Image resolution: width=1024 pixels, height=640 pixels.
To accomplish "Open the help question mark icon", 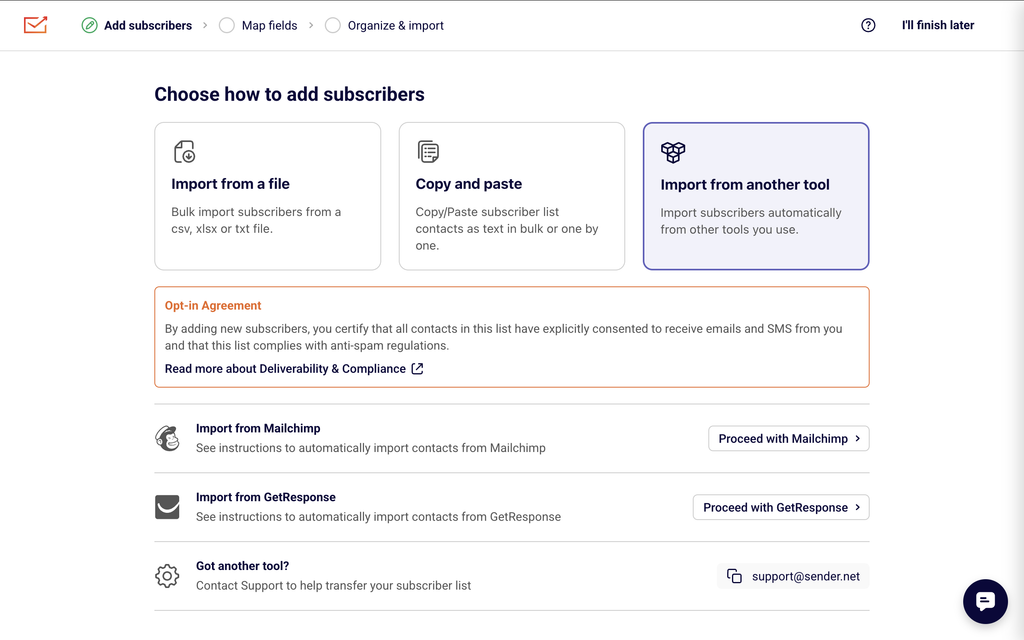I will 868,25.
